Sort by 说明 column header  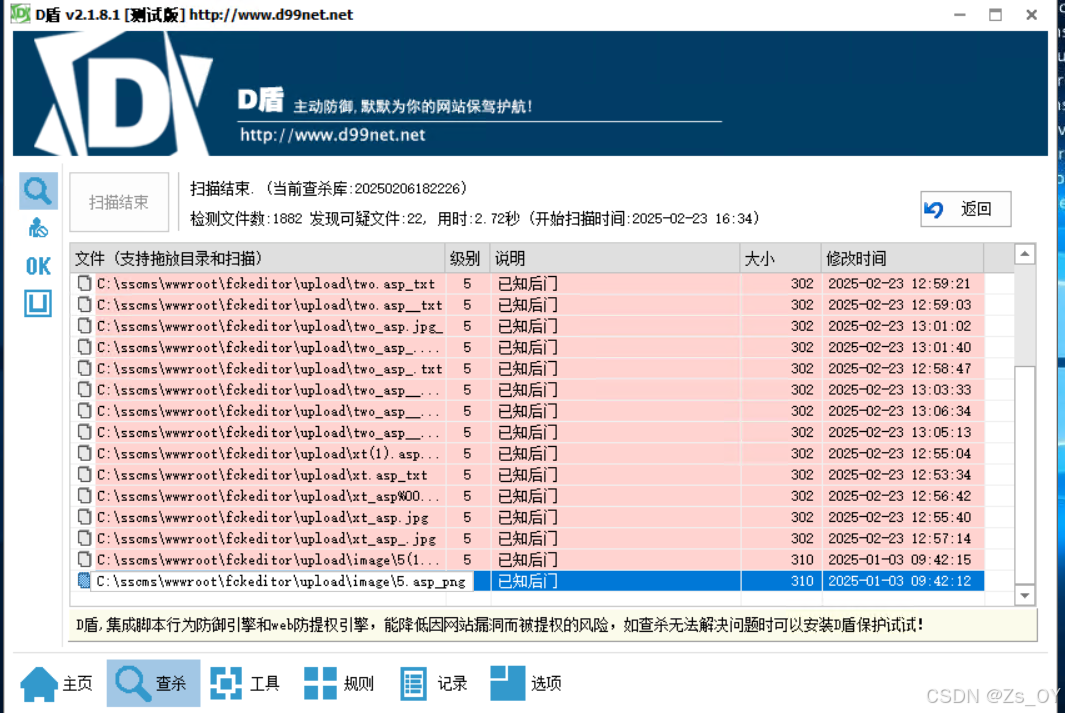pos(615,259)
